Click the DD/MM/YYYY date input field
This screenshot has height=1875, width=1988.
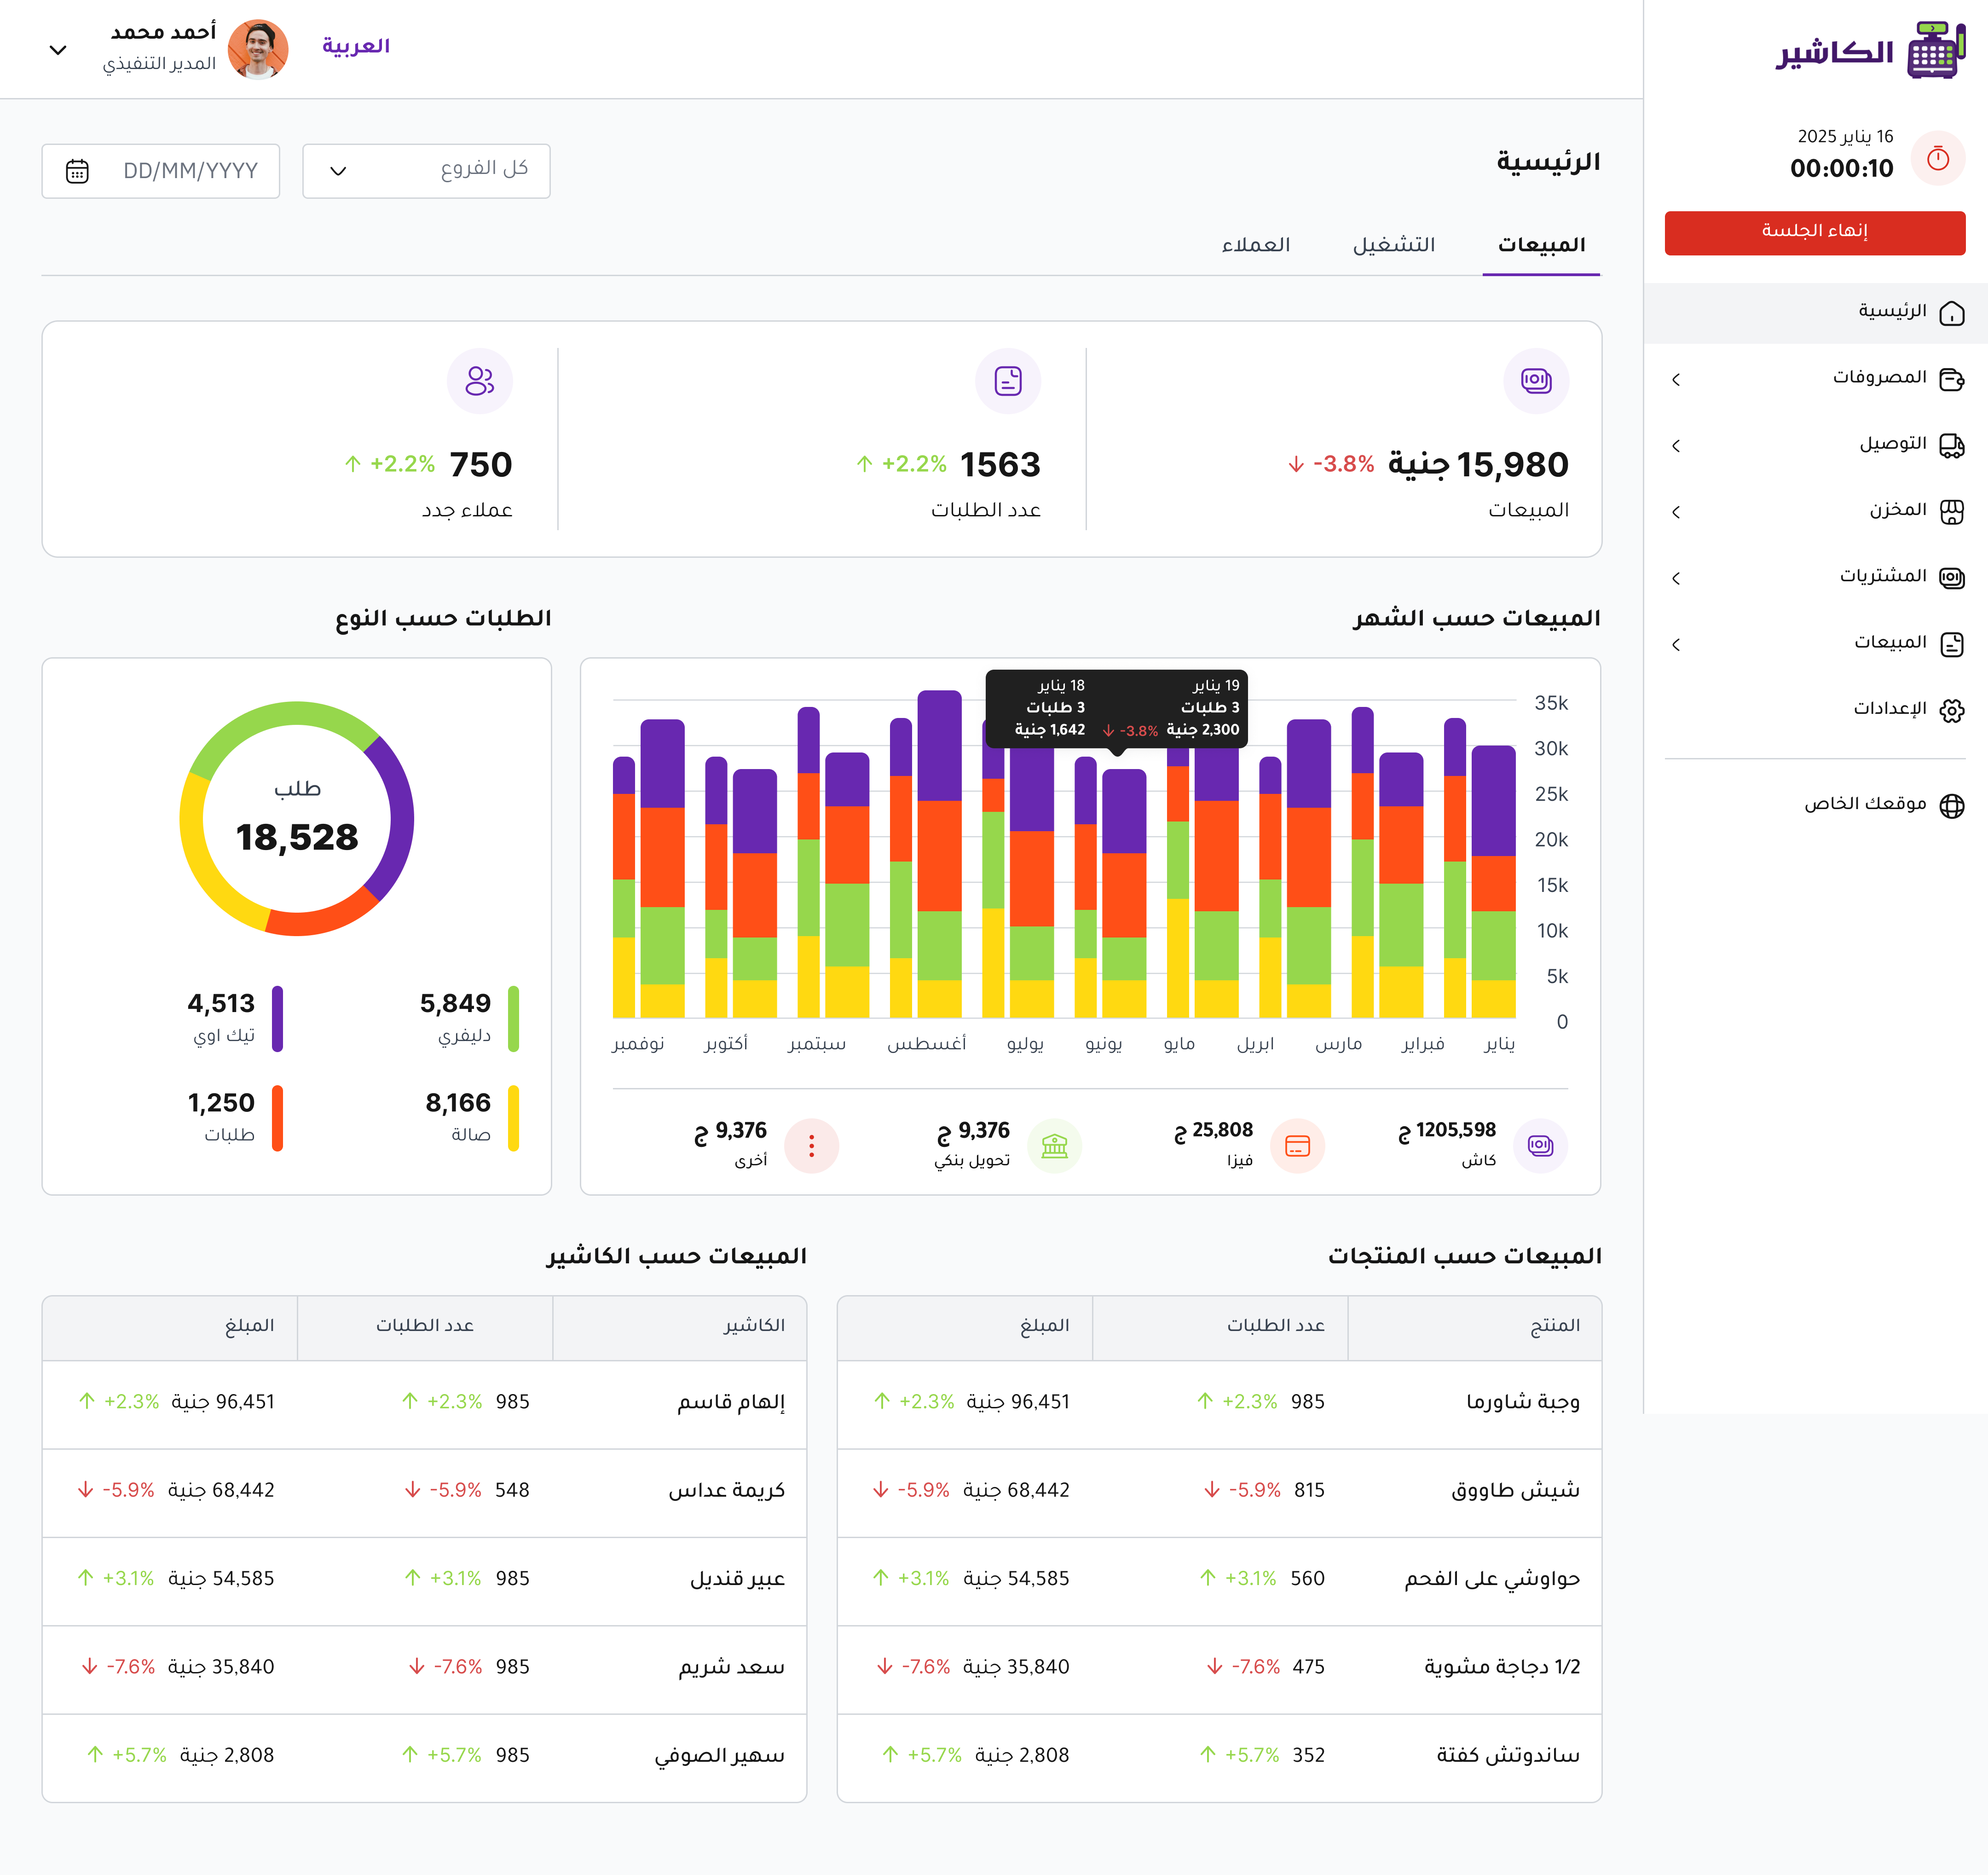tap(190, 171)
